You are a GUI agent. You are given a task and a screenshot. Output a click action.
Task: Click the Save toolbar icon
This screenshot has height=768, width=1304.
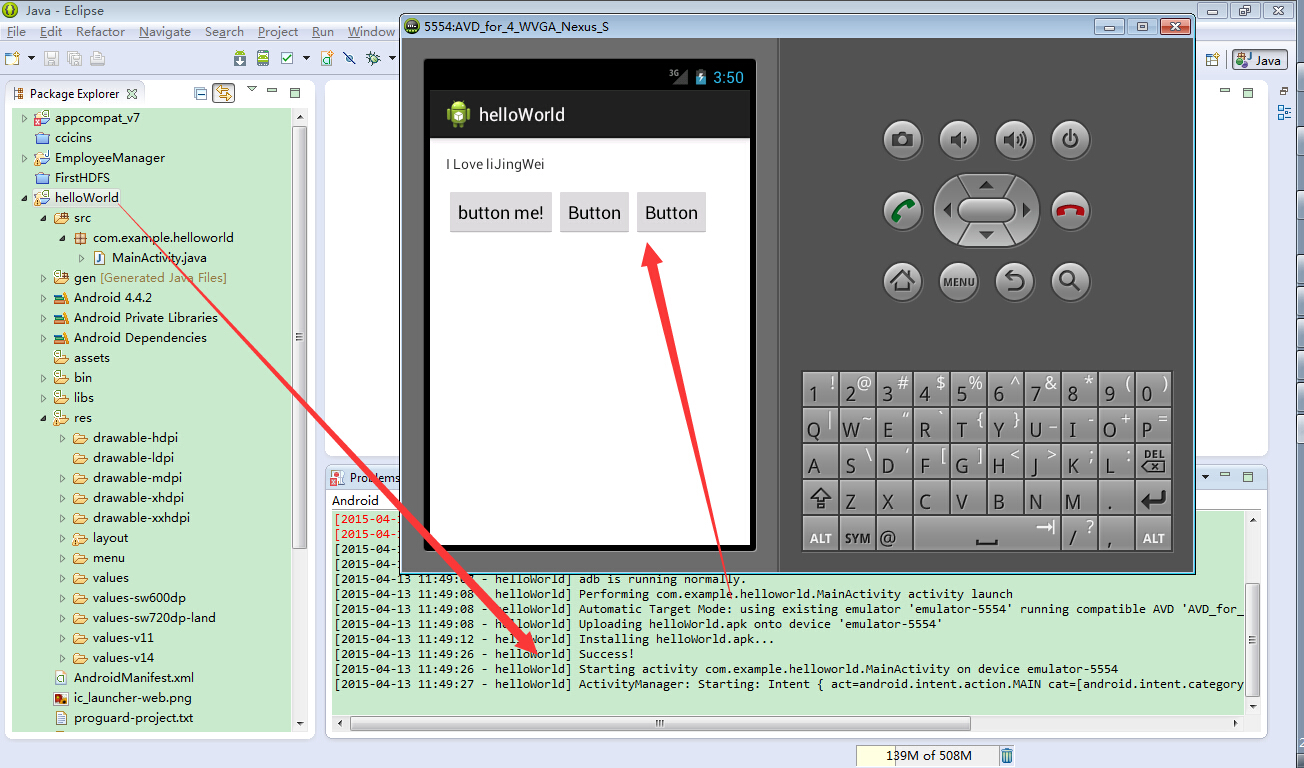click(x=51, y=59)
